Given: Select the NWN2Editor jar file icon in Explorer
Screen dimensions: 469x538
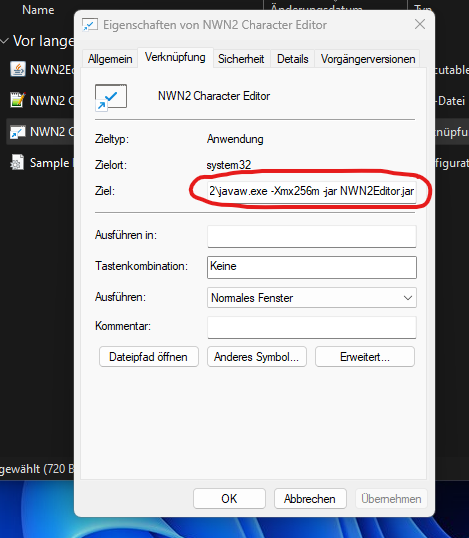Looking at the screenshot, I should 17,69.
